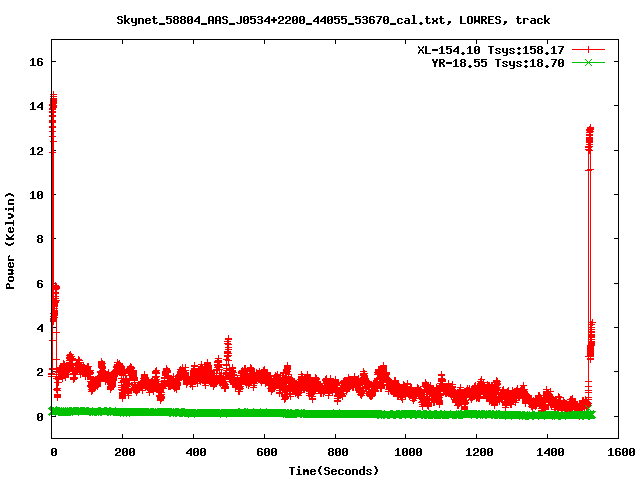Click the x-axis tick label 800

click(x=338, y=452)
